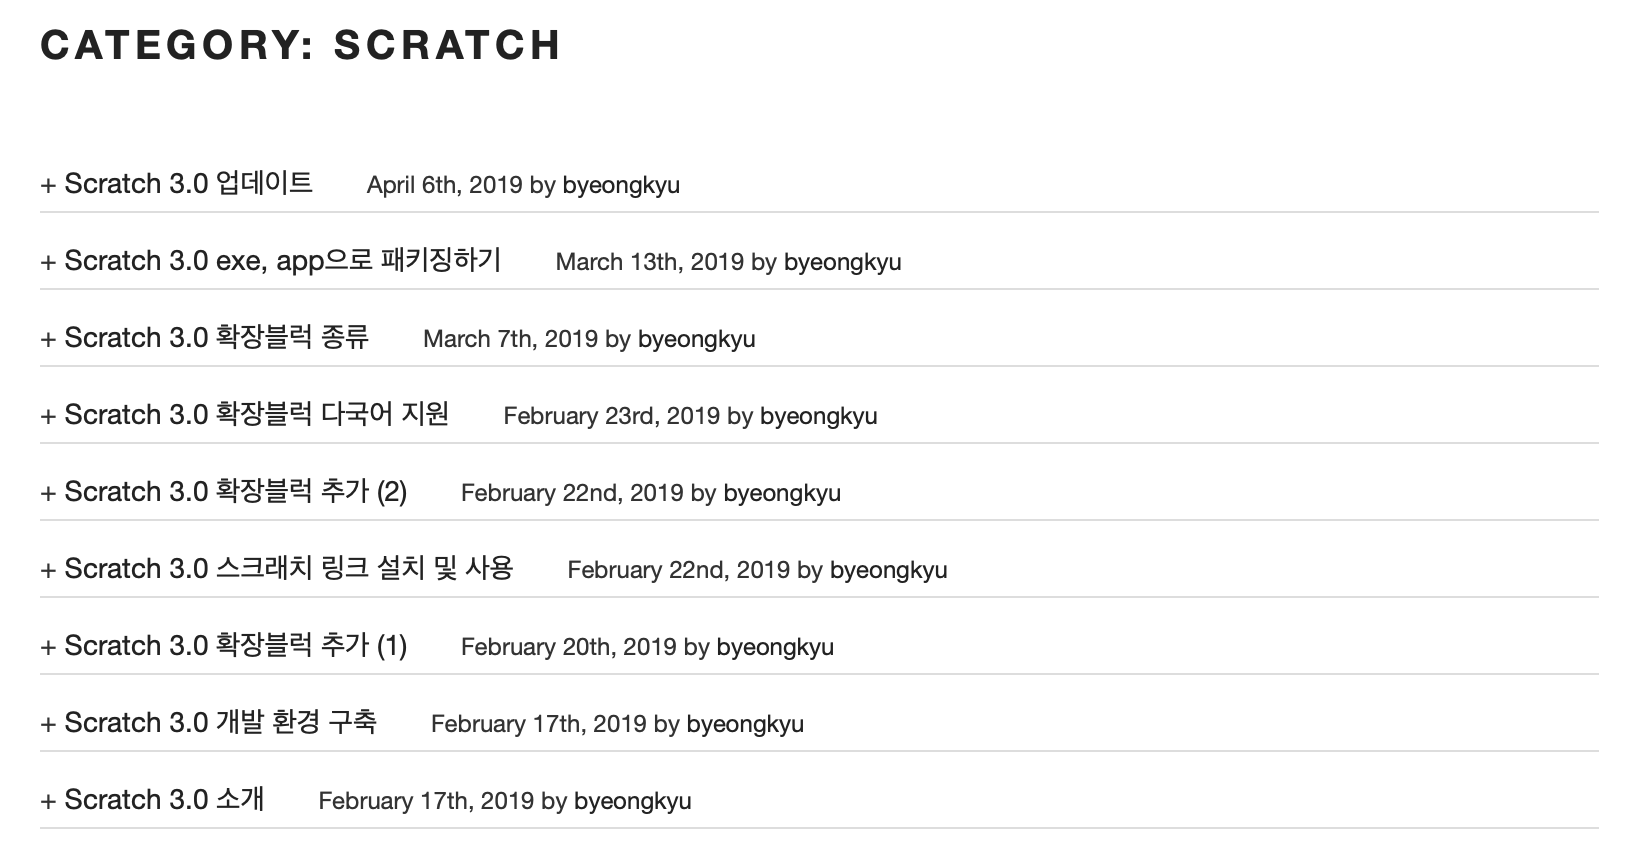Screen dimensions: 1632x852
Task: Click byeongkyu author link on March 13th post
Action: pyautogui.click(x=842, y=263)
